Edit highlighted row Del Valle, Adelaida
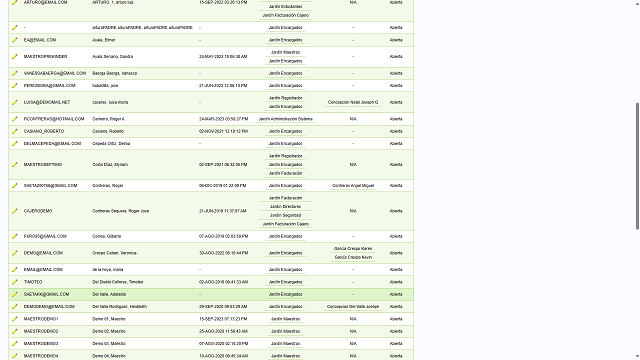The height and width of the screenshot is (360, 640). coord(15,294)
